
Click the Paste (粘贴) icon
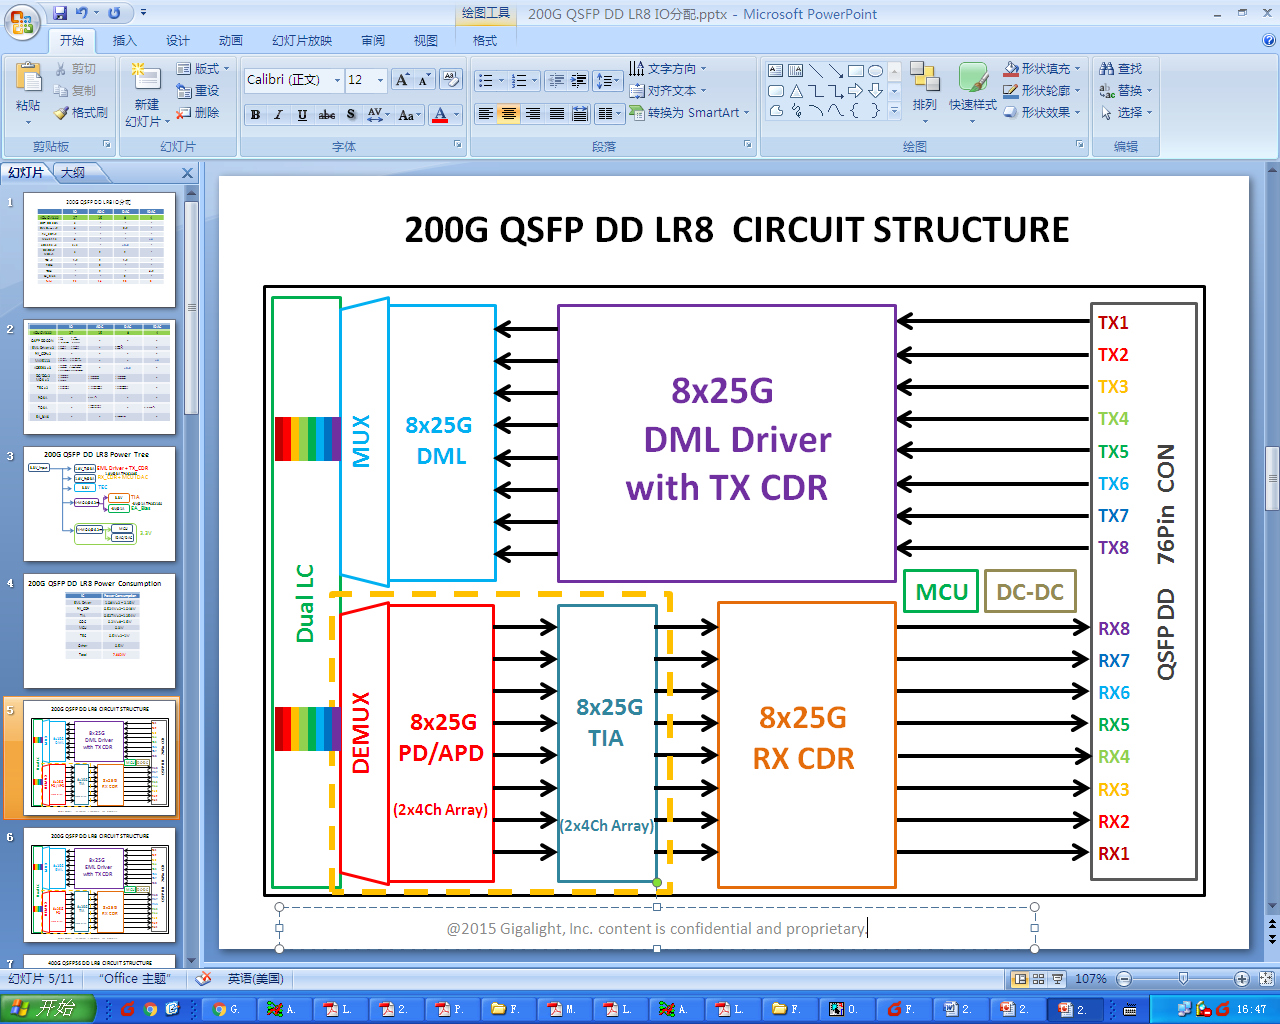tap(28, 78)
